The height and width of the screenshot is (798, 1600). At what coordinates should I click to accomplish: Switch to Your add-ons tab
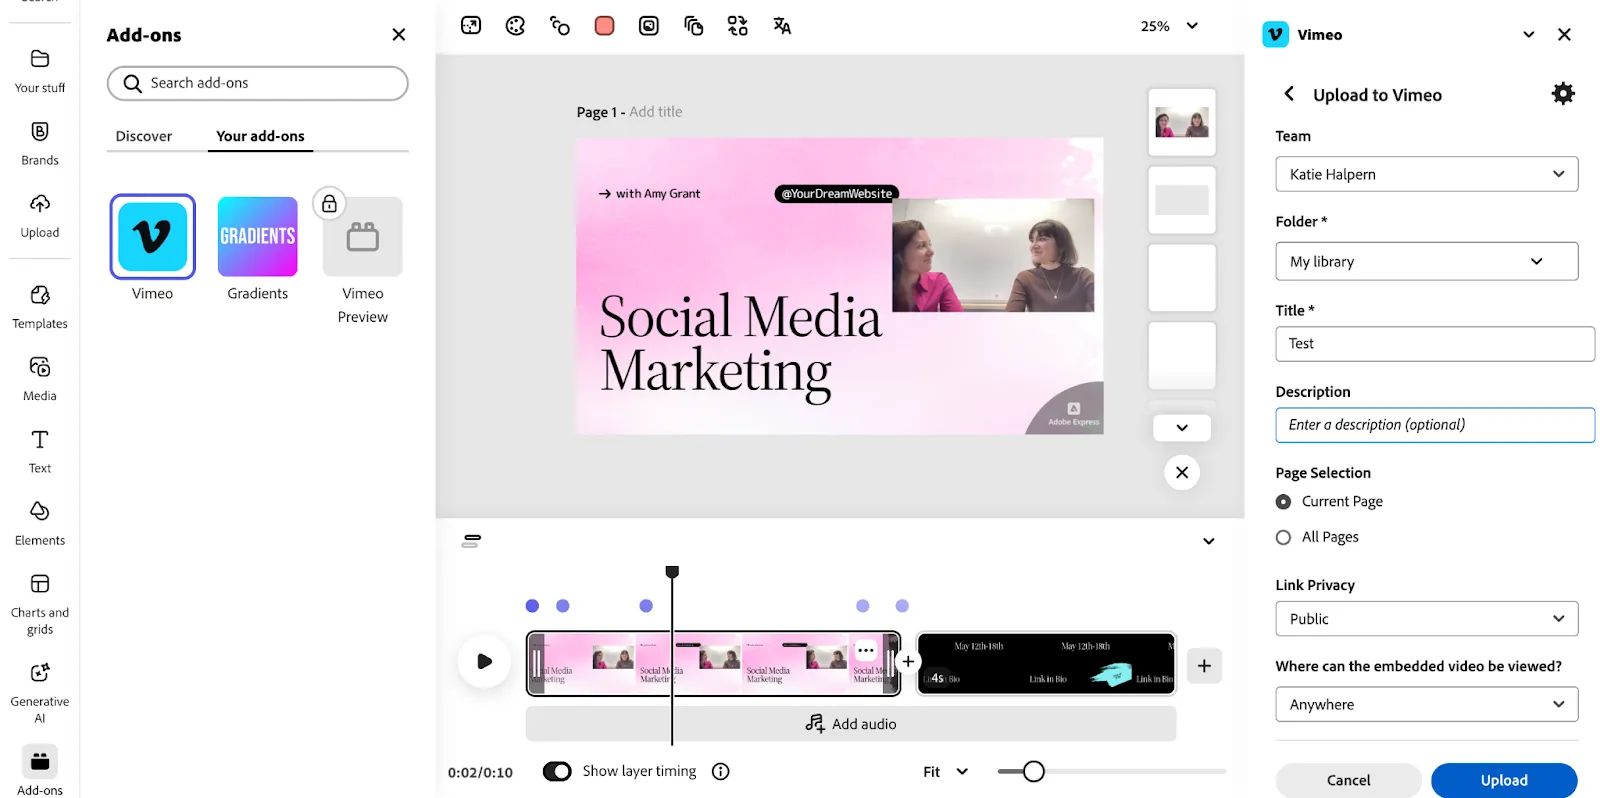pos(260,136)
